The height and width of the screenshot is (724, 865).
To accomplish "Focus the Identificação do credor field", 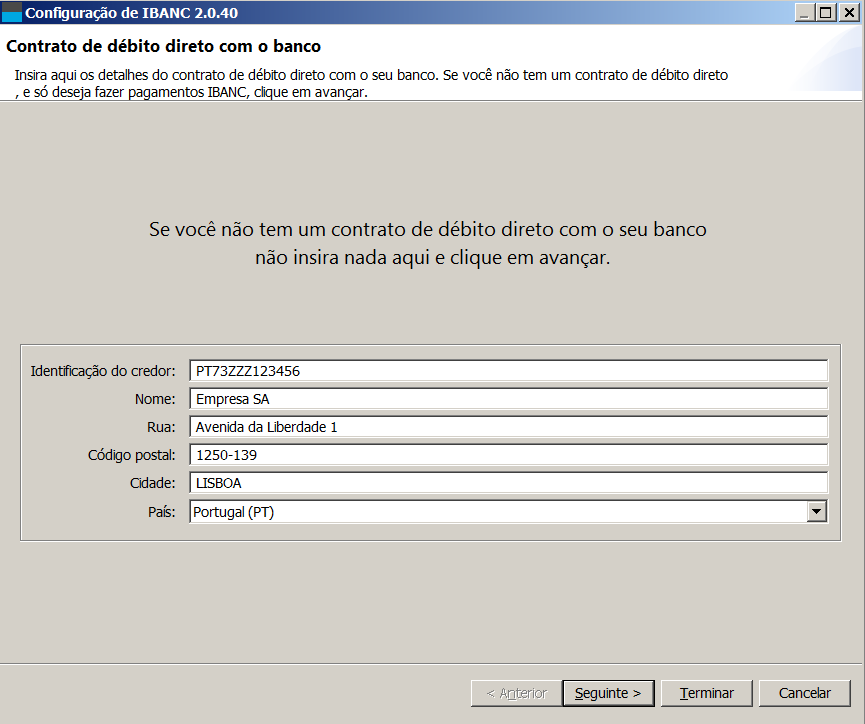I will [508, 371].
